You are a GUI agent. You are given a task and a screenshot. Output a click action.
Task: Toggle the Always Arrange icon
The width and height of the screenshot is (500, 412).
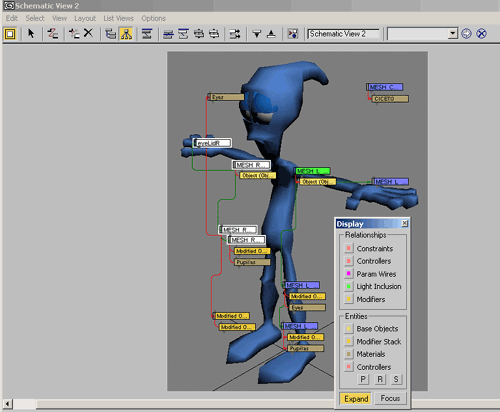[x=147, y=34]
